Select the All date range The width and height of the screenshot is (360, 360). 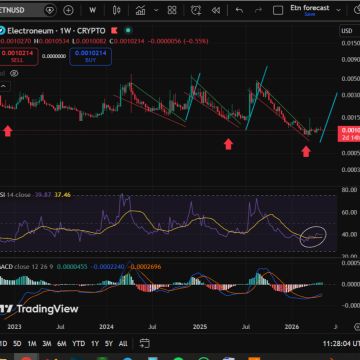(123, 343)
